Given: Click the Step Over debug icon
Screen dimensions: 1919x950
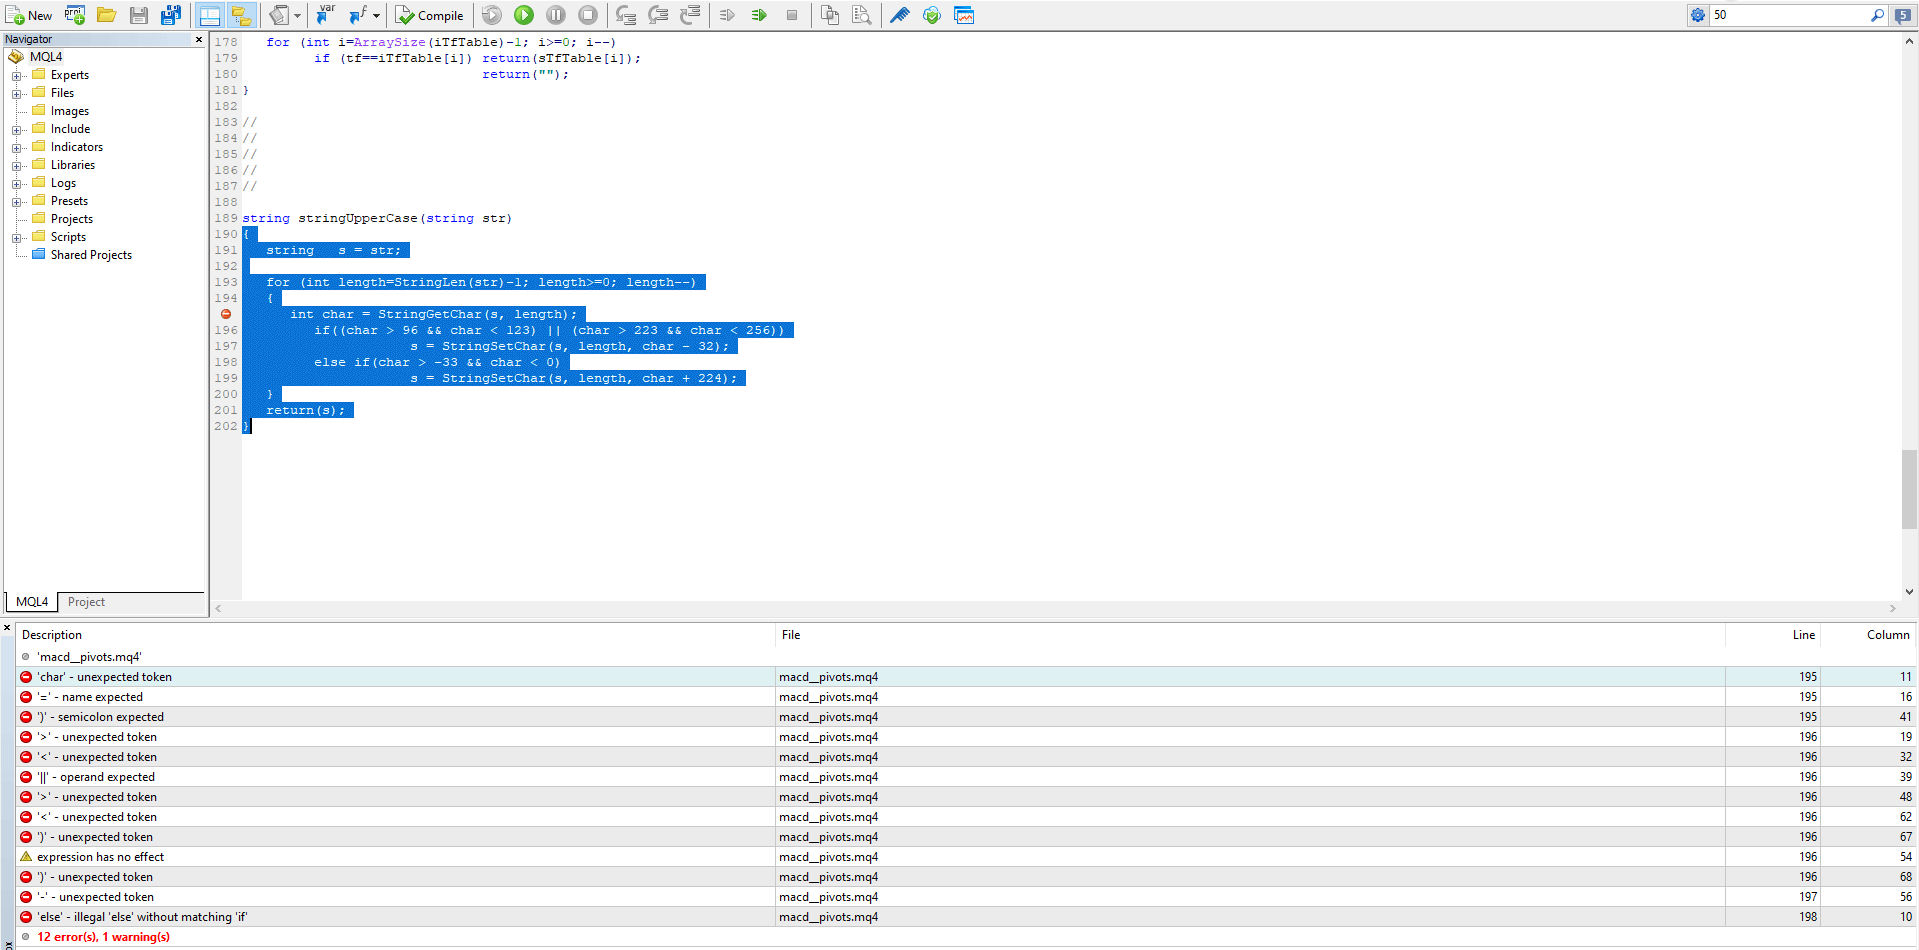Looking at the screenshot, I should pos(658,15).
